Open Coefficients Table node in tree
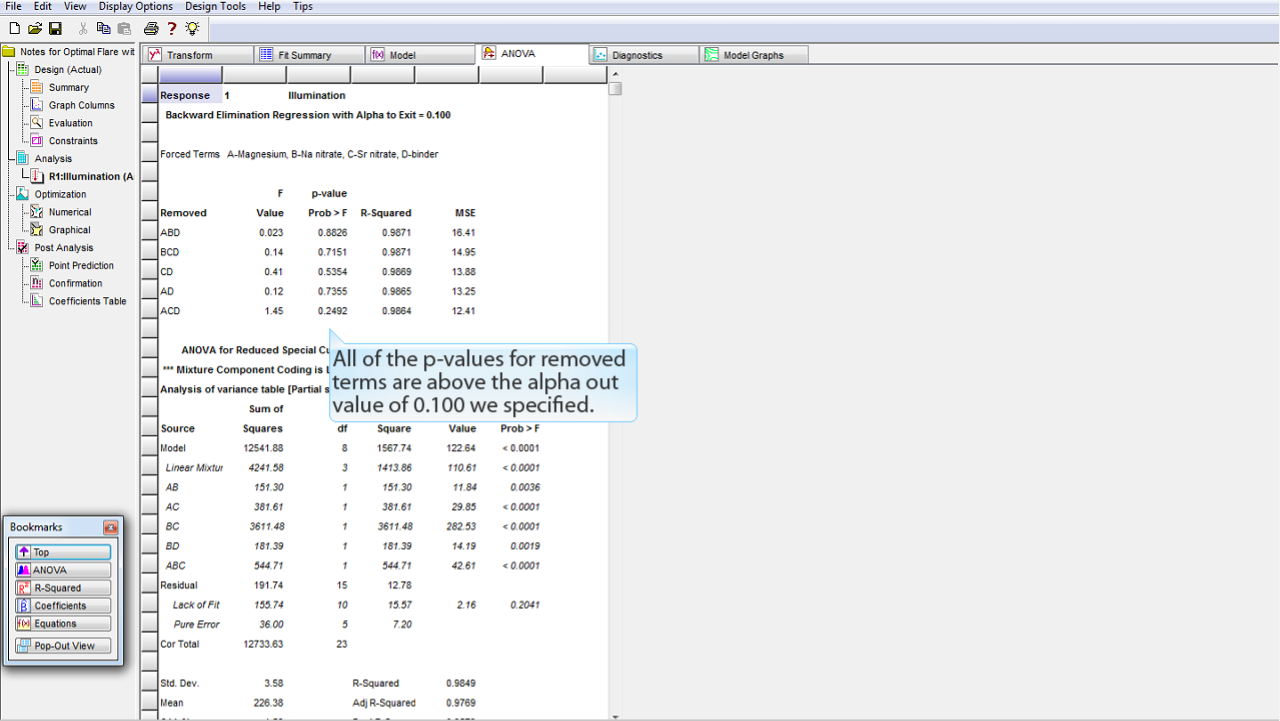Screen dimensions: 1280x721 pos(87,301)
